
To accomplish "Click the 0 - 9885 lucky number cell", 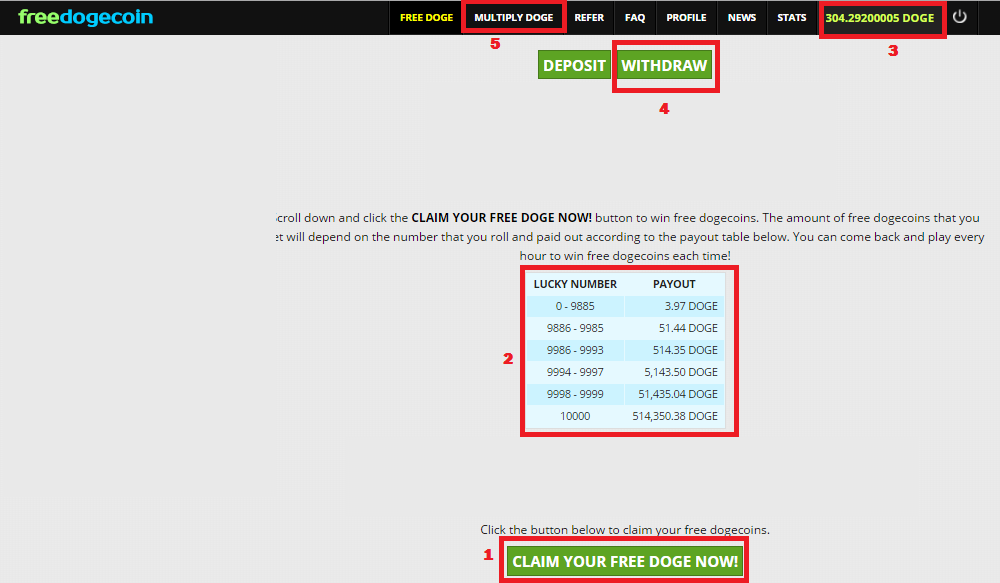I will click(x=575, y=306).
